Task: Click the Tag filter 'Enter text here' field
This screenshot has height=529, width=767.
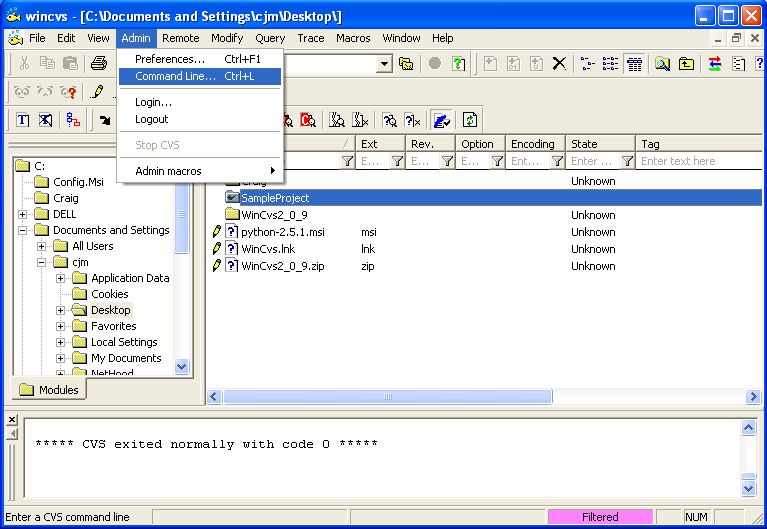Action: (x=699, y=161)
